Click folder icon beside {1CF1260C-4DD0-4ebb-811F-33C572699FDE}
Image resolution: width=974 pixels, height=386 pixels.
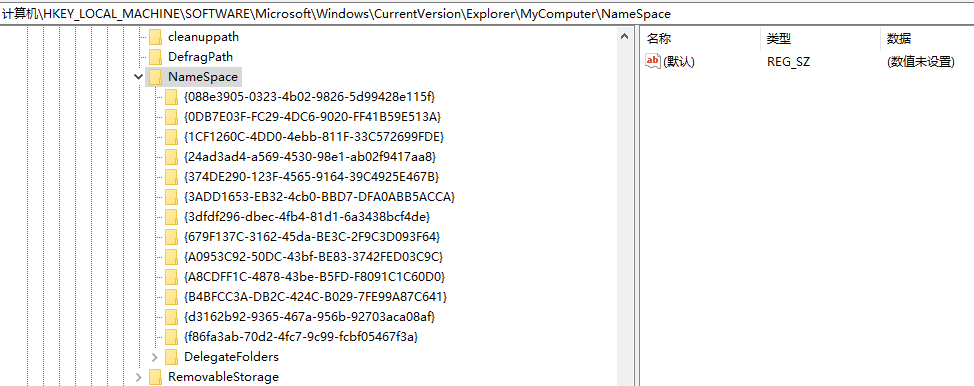pos(171,137)
